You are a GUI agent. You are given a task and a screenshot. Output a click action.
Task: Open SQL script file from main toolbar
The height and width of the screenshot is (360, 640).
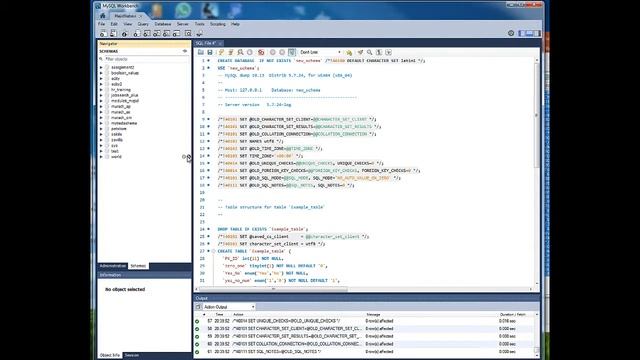pos(113,33)
